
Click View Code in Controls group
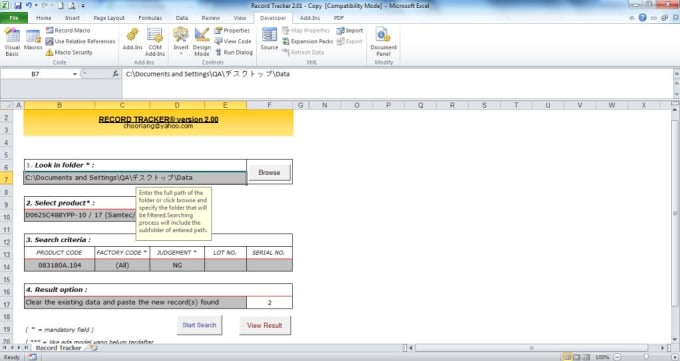click(233, 41)
